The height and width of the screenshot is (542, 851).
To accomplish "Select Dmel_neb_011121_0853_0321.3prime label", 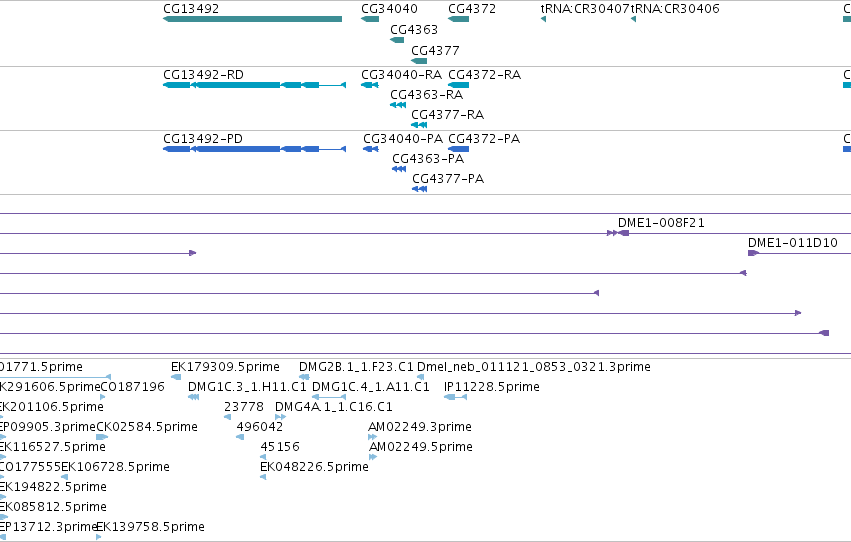I will click(534, 367).
